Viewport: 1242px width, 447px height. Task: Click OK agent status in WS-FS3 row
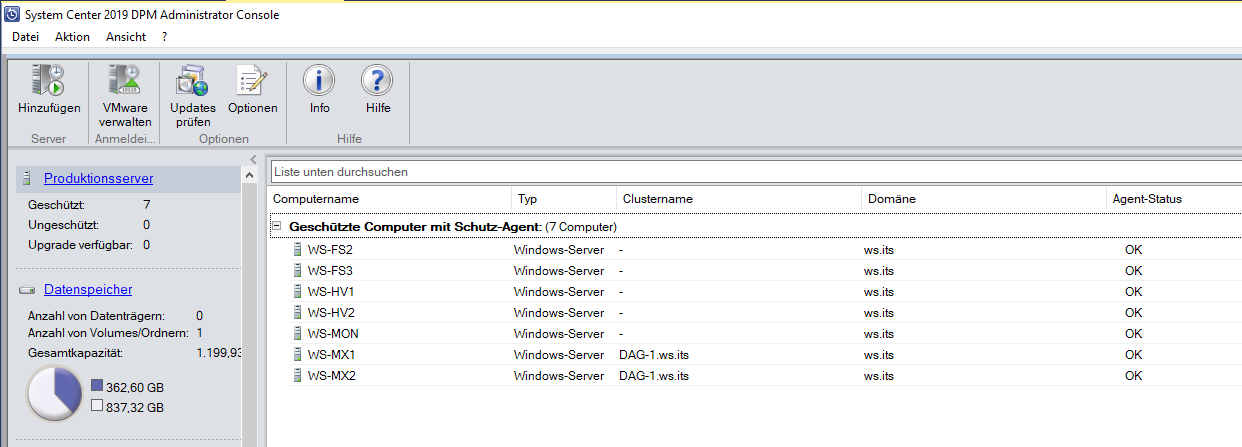(x=1133, y=270)
